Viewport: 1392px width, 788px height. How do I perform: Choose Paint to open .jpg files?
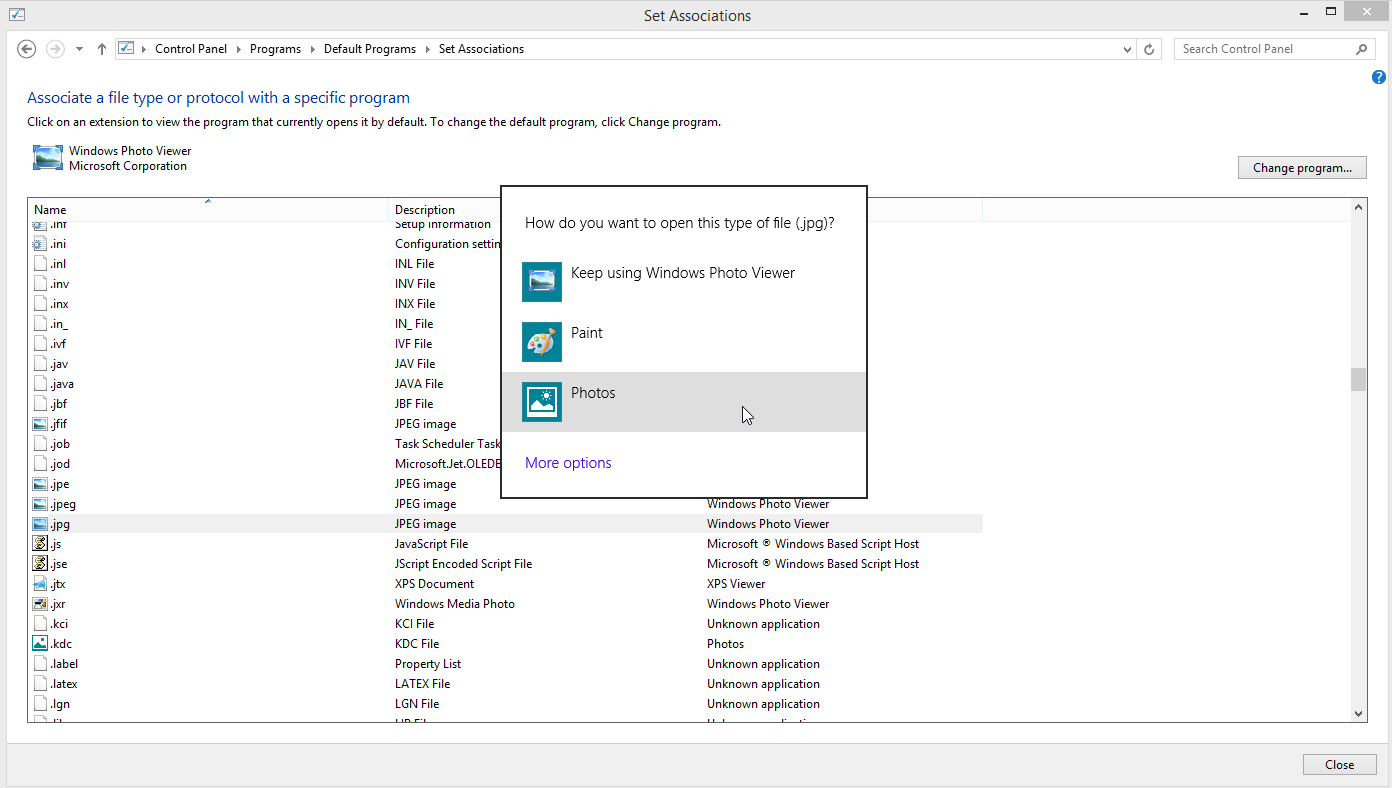pyautogui.click(x=684, y=342)
